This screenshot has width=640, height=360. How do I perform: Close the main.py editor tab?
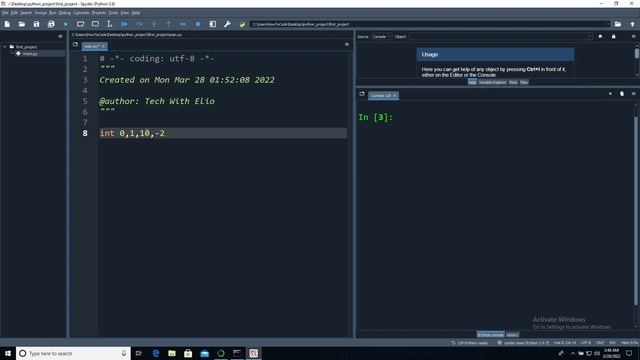coord(103,46)
